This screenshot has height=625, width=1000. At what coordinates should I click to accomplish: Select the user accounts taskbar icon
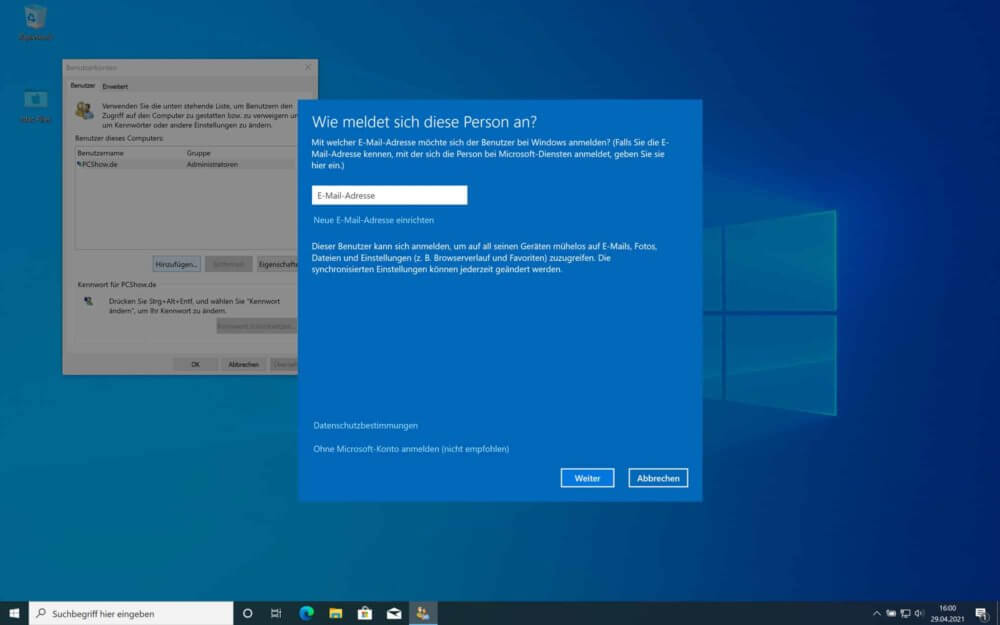(423, 614)
